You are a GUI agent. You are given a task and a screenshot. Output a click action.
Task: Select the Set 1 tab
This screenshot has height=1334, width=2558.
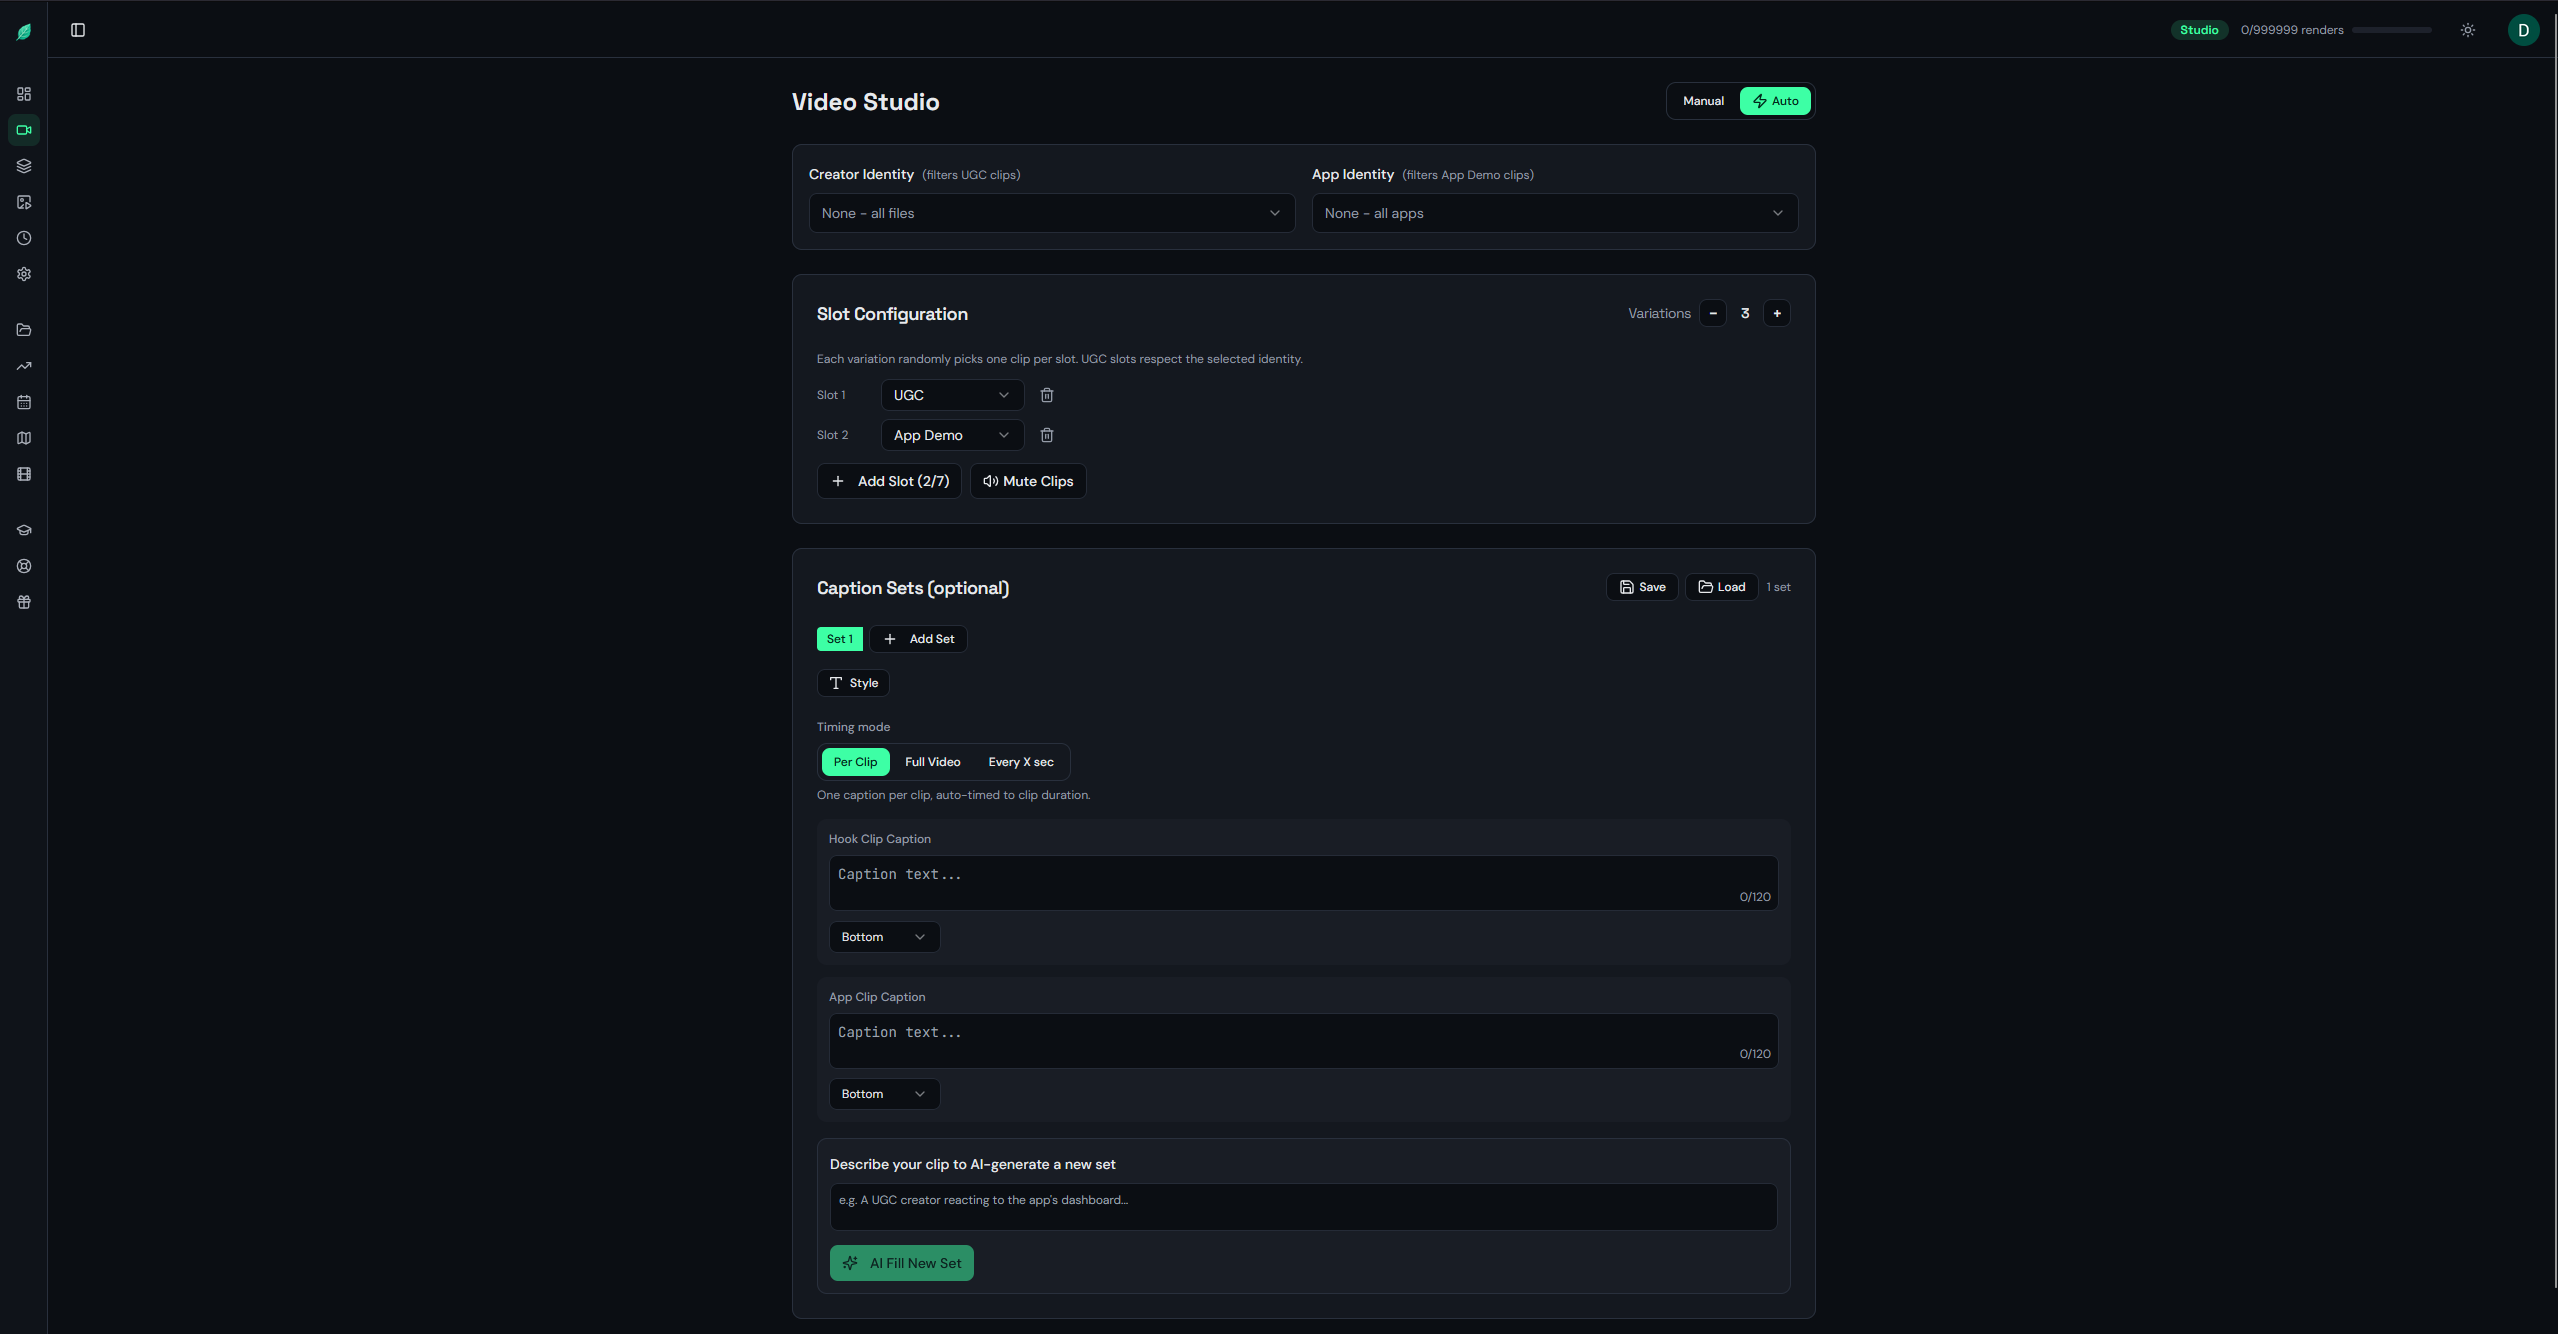[839, 639]
